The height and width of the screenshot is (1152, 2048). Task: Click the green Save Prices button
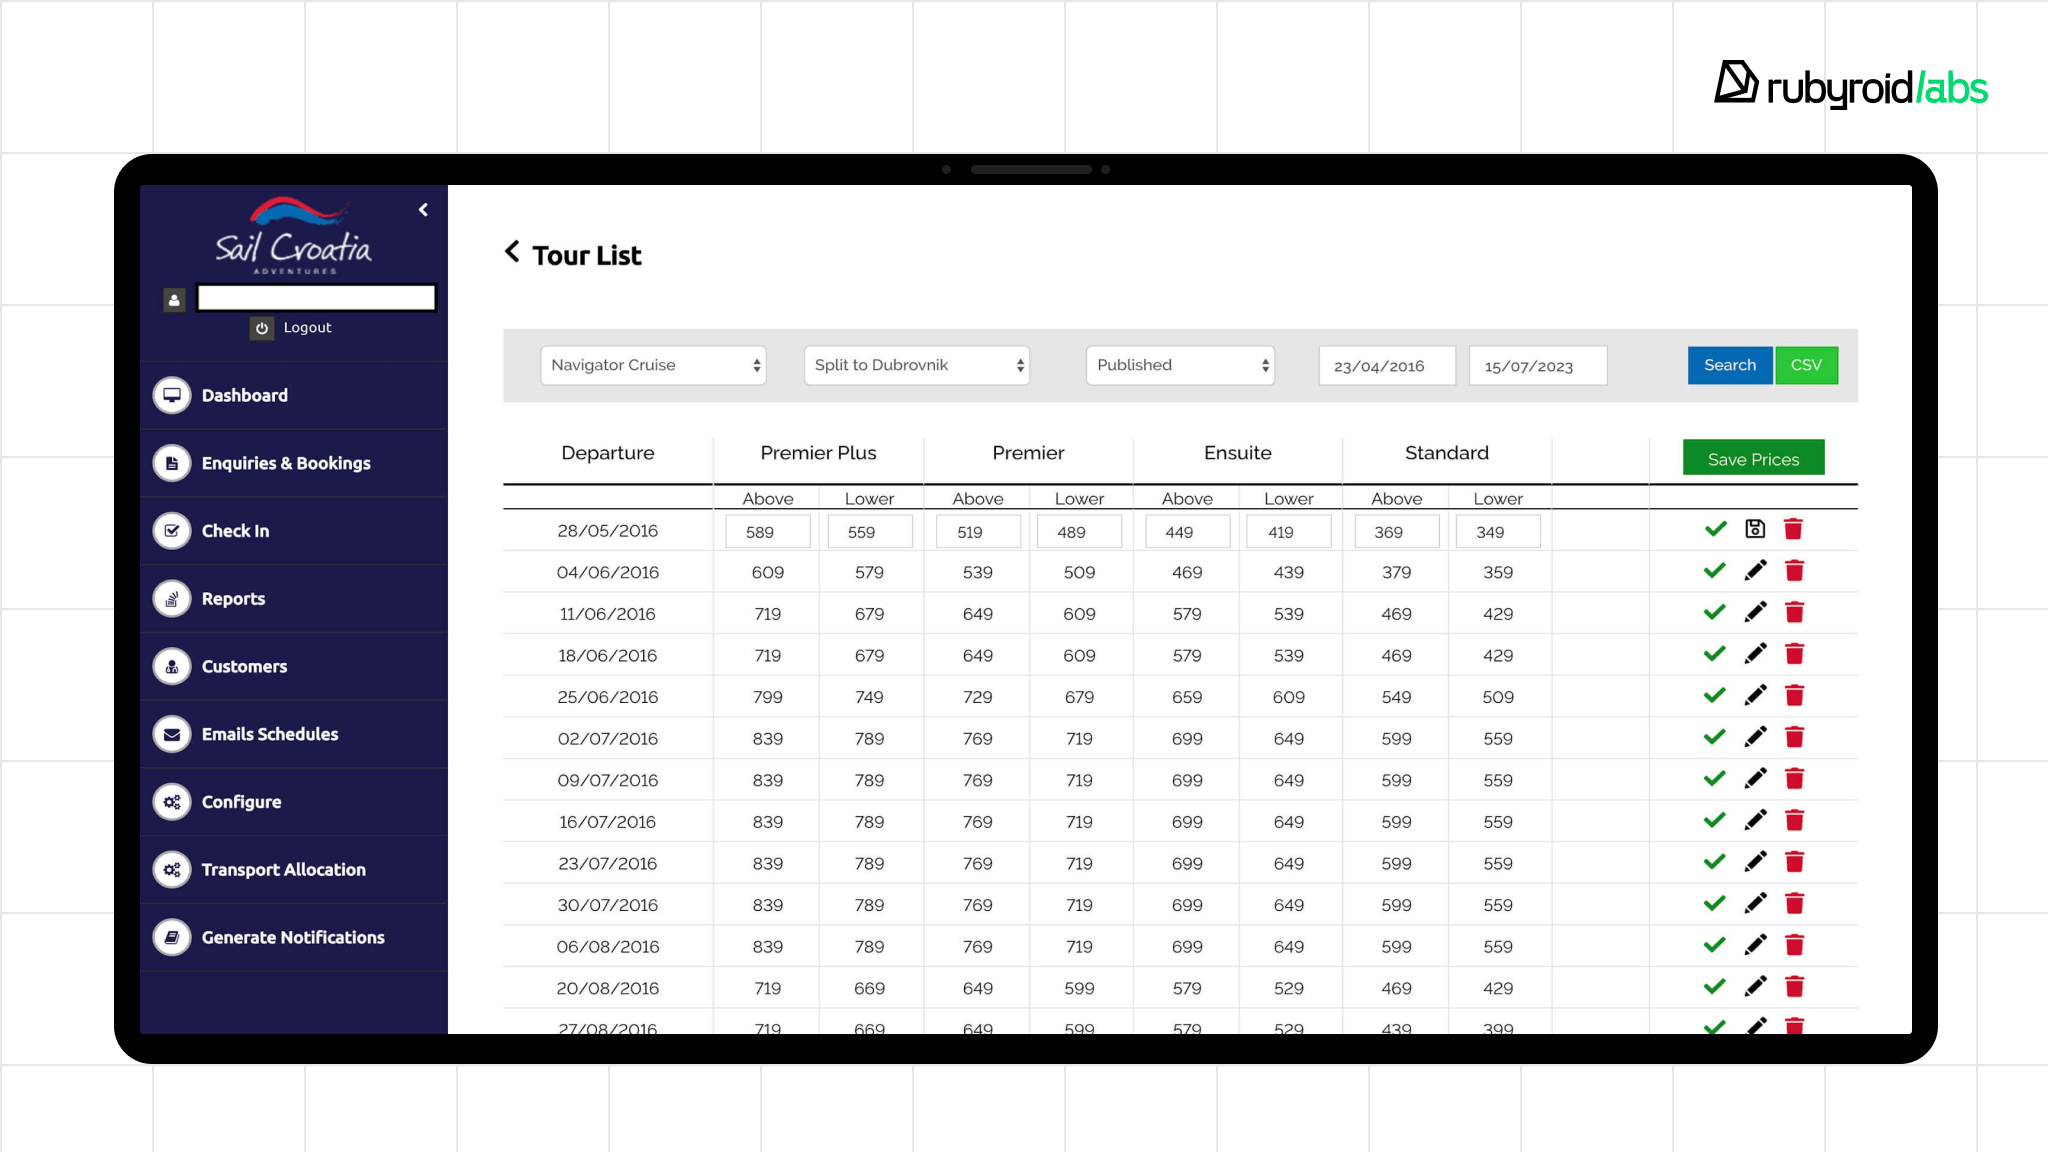1753,459
